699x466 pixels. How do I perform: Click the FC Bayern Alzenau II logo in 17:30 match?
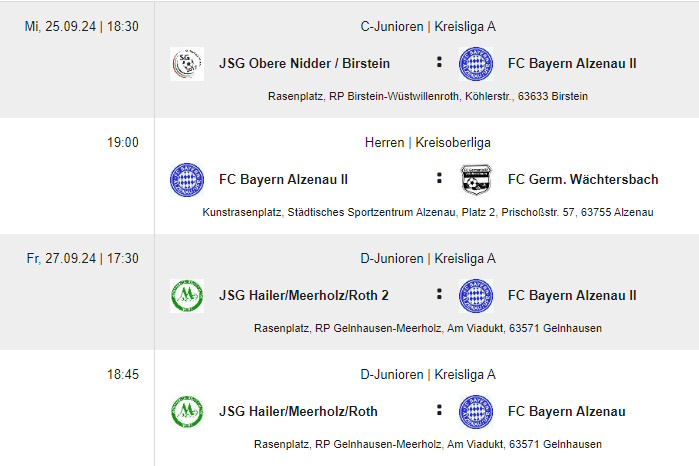coord(476,296)
